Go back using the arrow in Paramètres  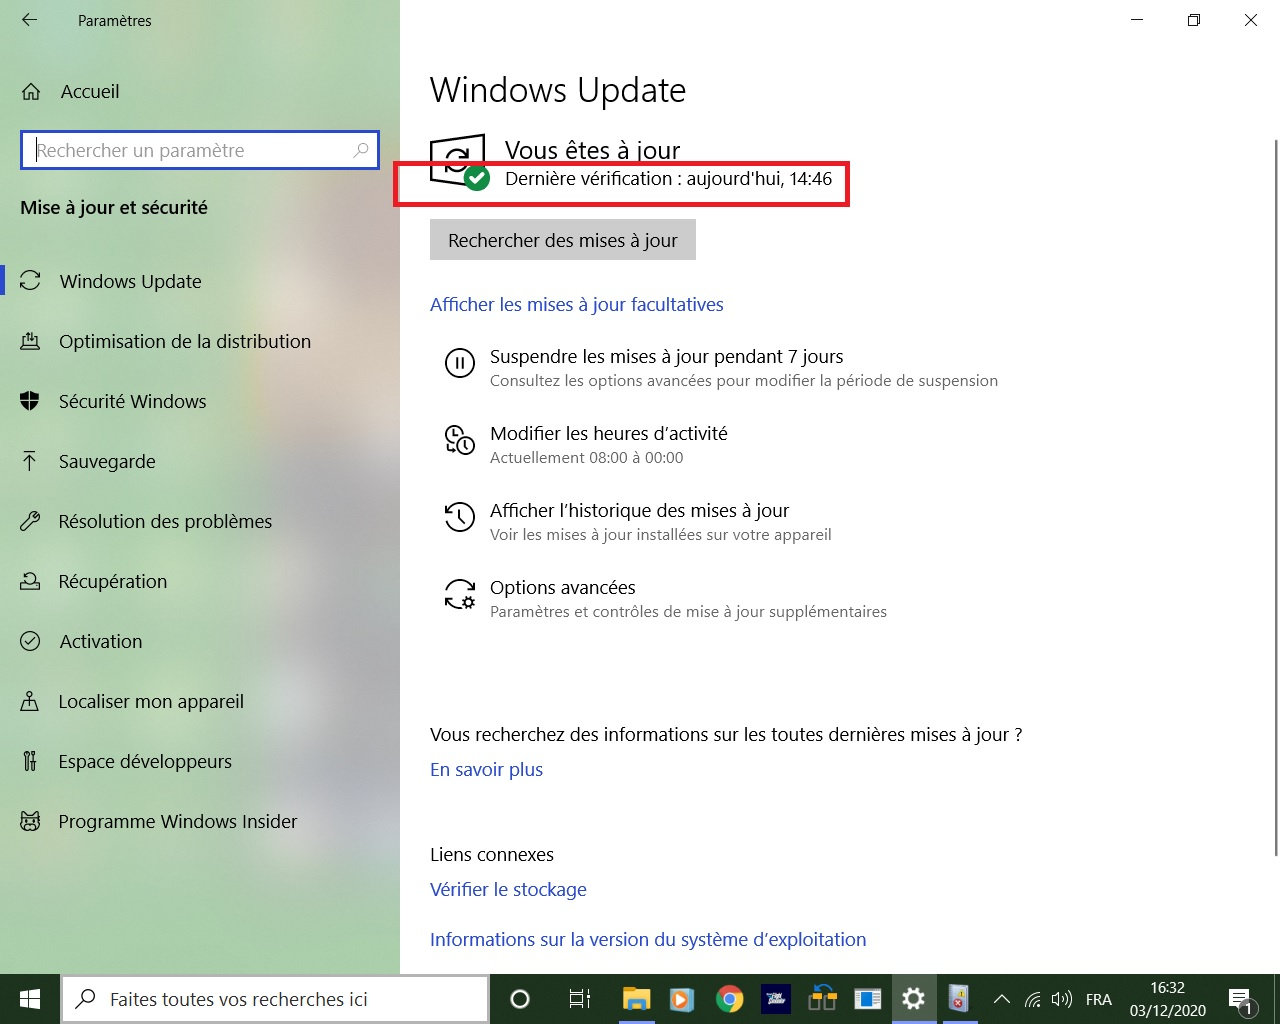[30, 20]
